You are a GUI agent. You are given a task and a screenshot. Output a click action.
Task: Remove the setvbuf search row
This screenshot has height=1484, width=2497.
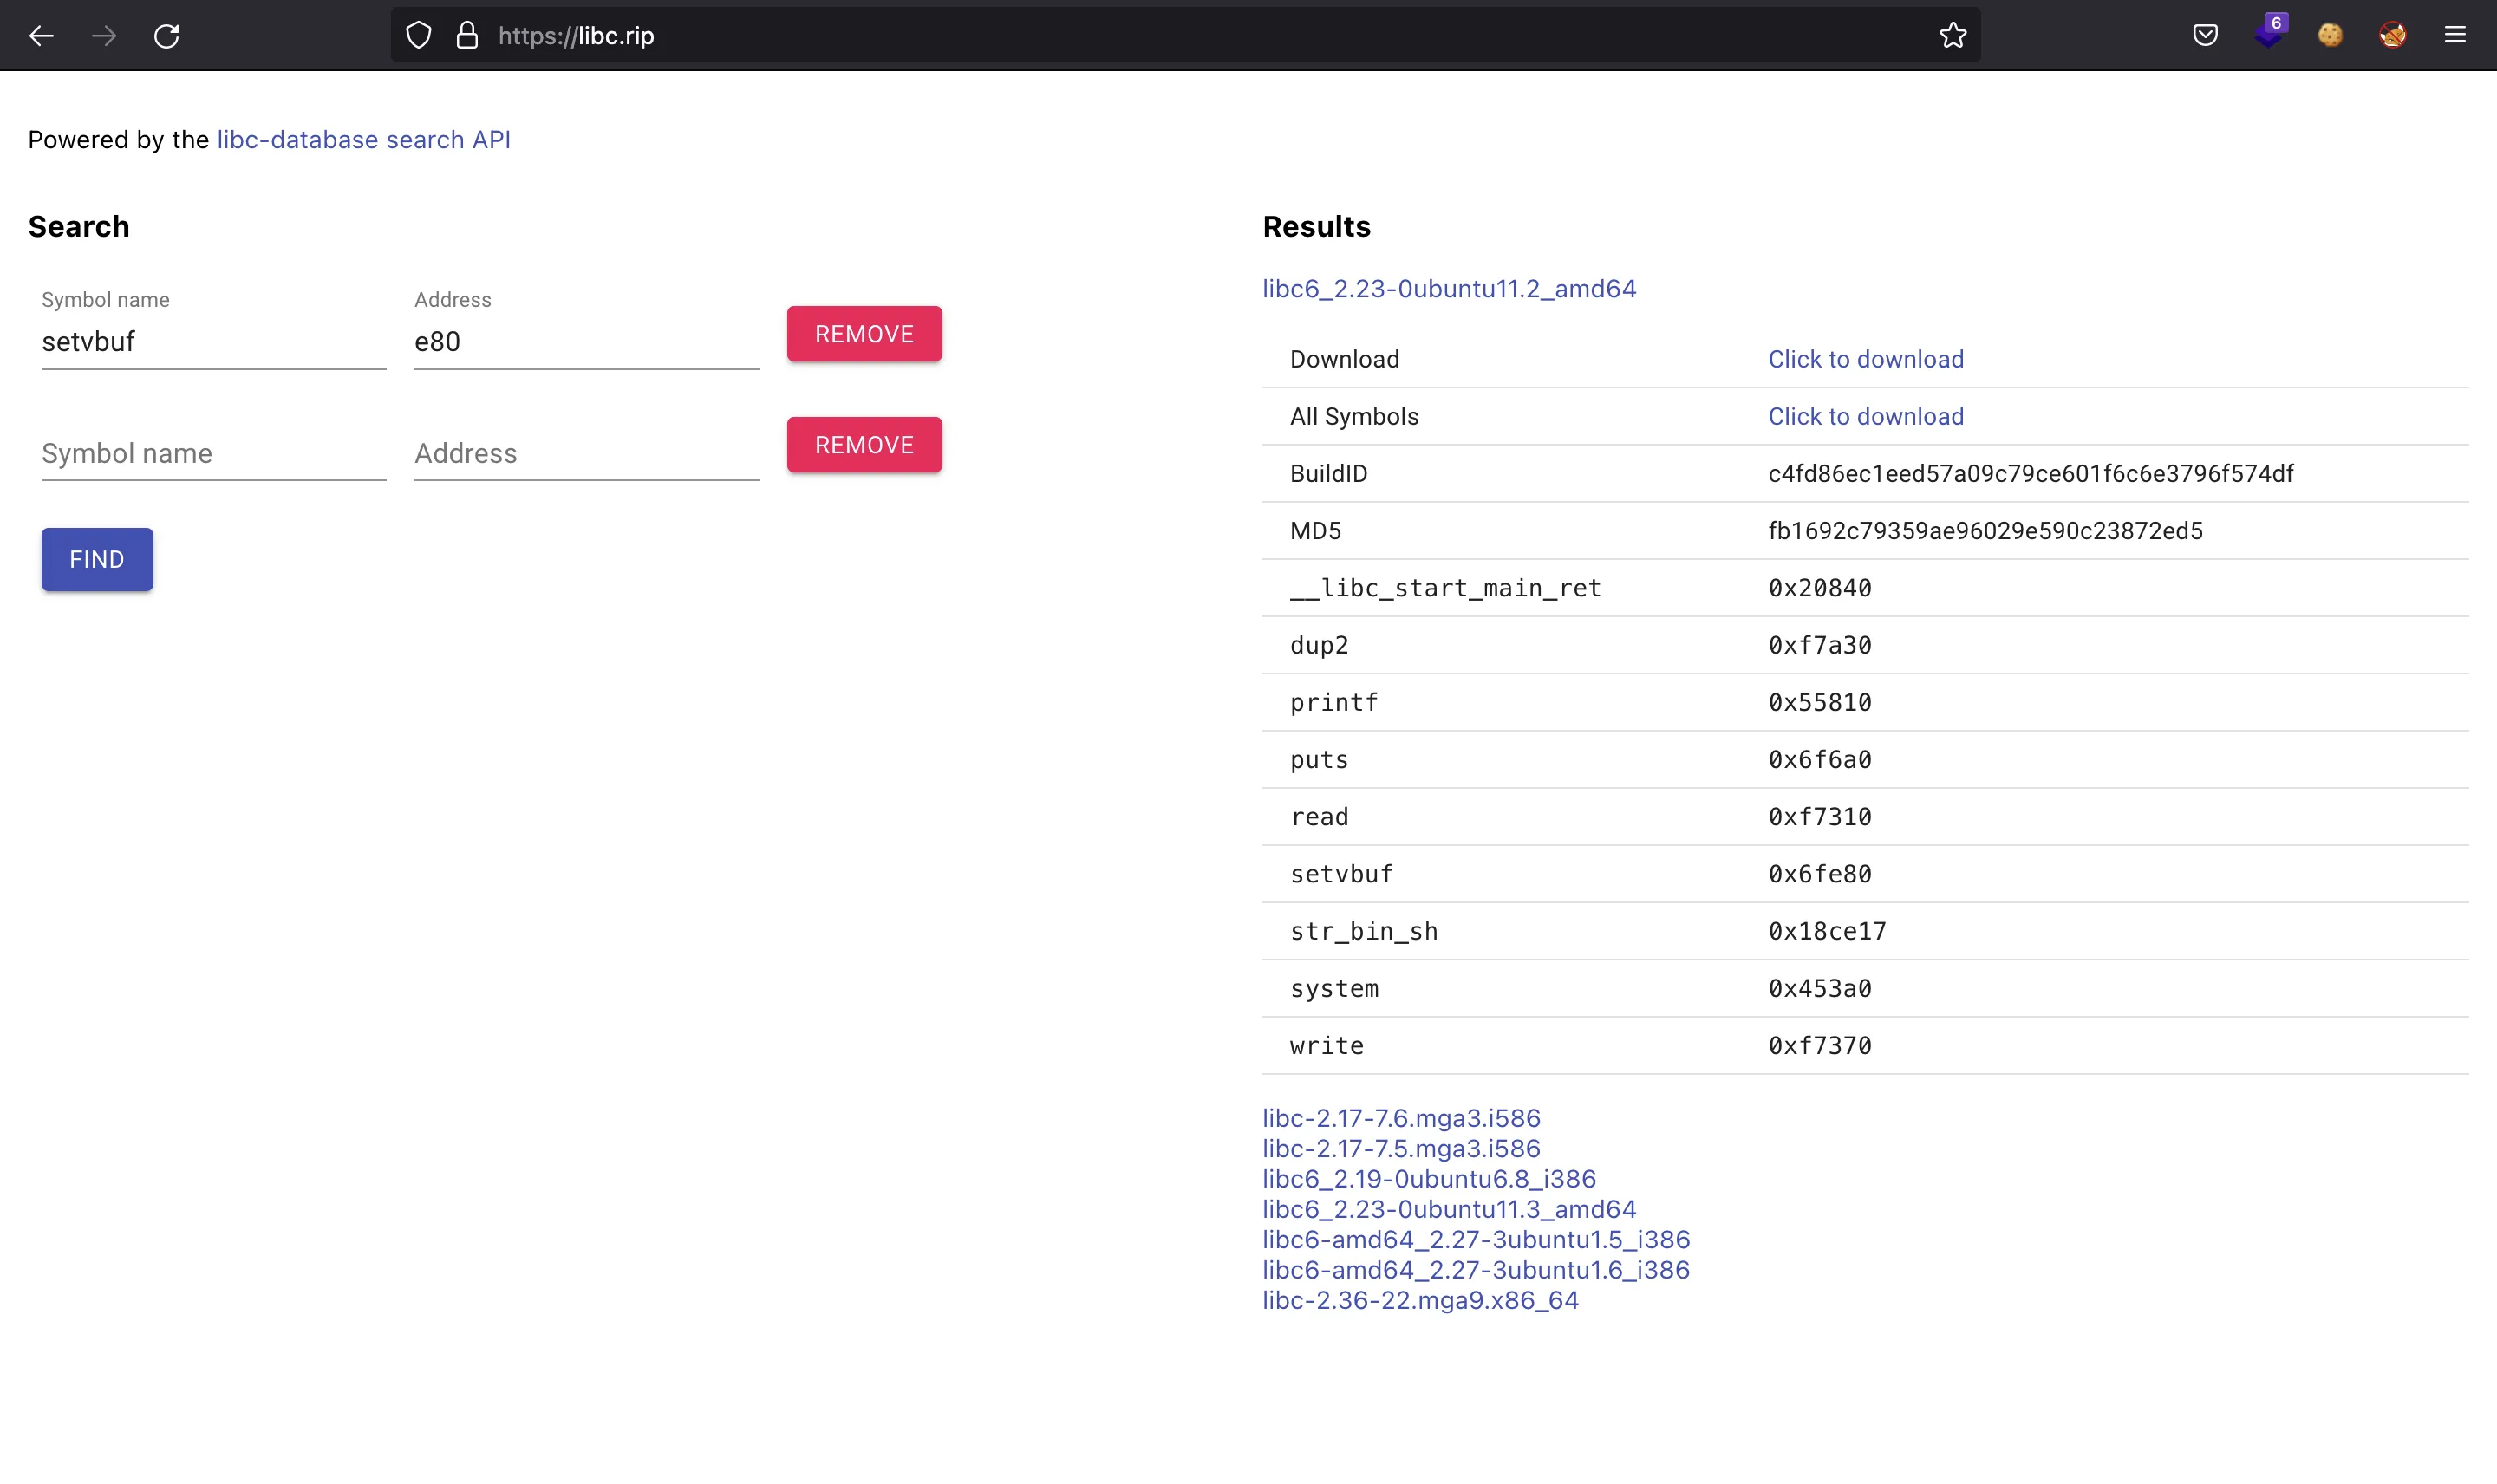click(x=864, y=334)
